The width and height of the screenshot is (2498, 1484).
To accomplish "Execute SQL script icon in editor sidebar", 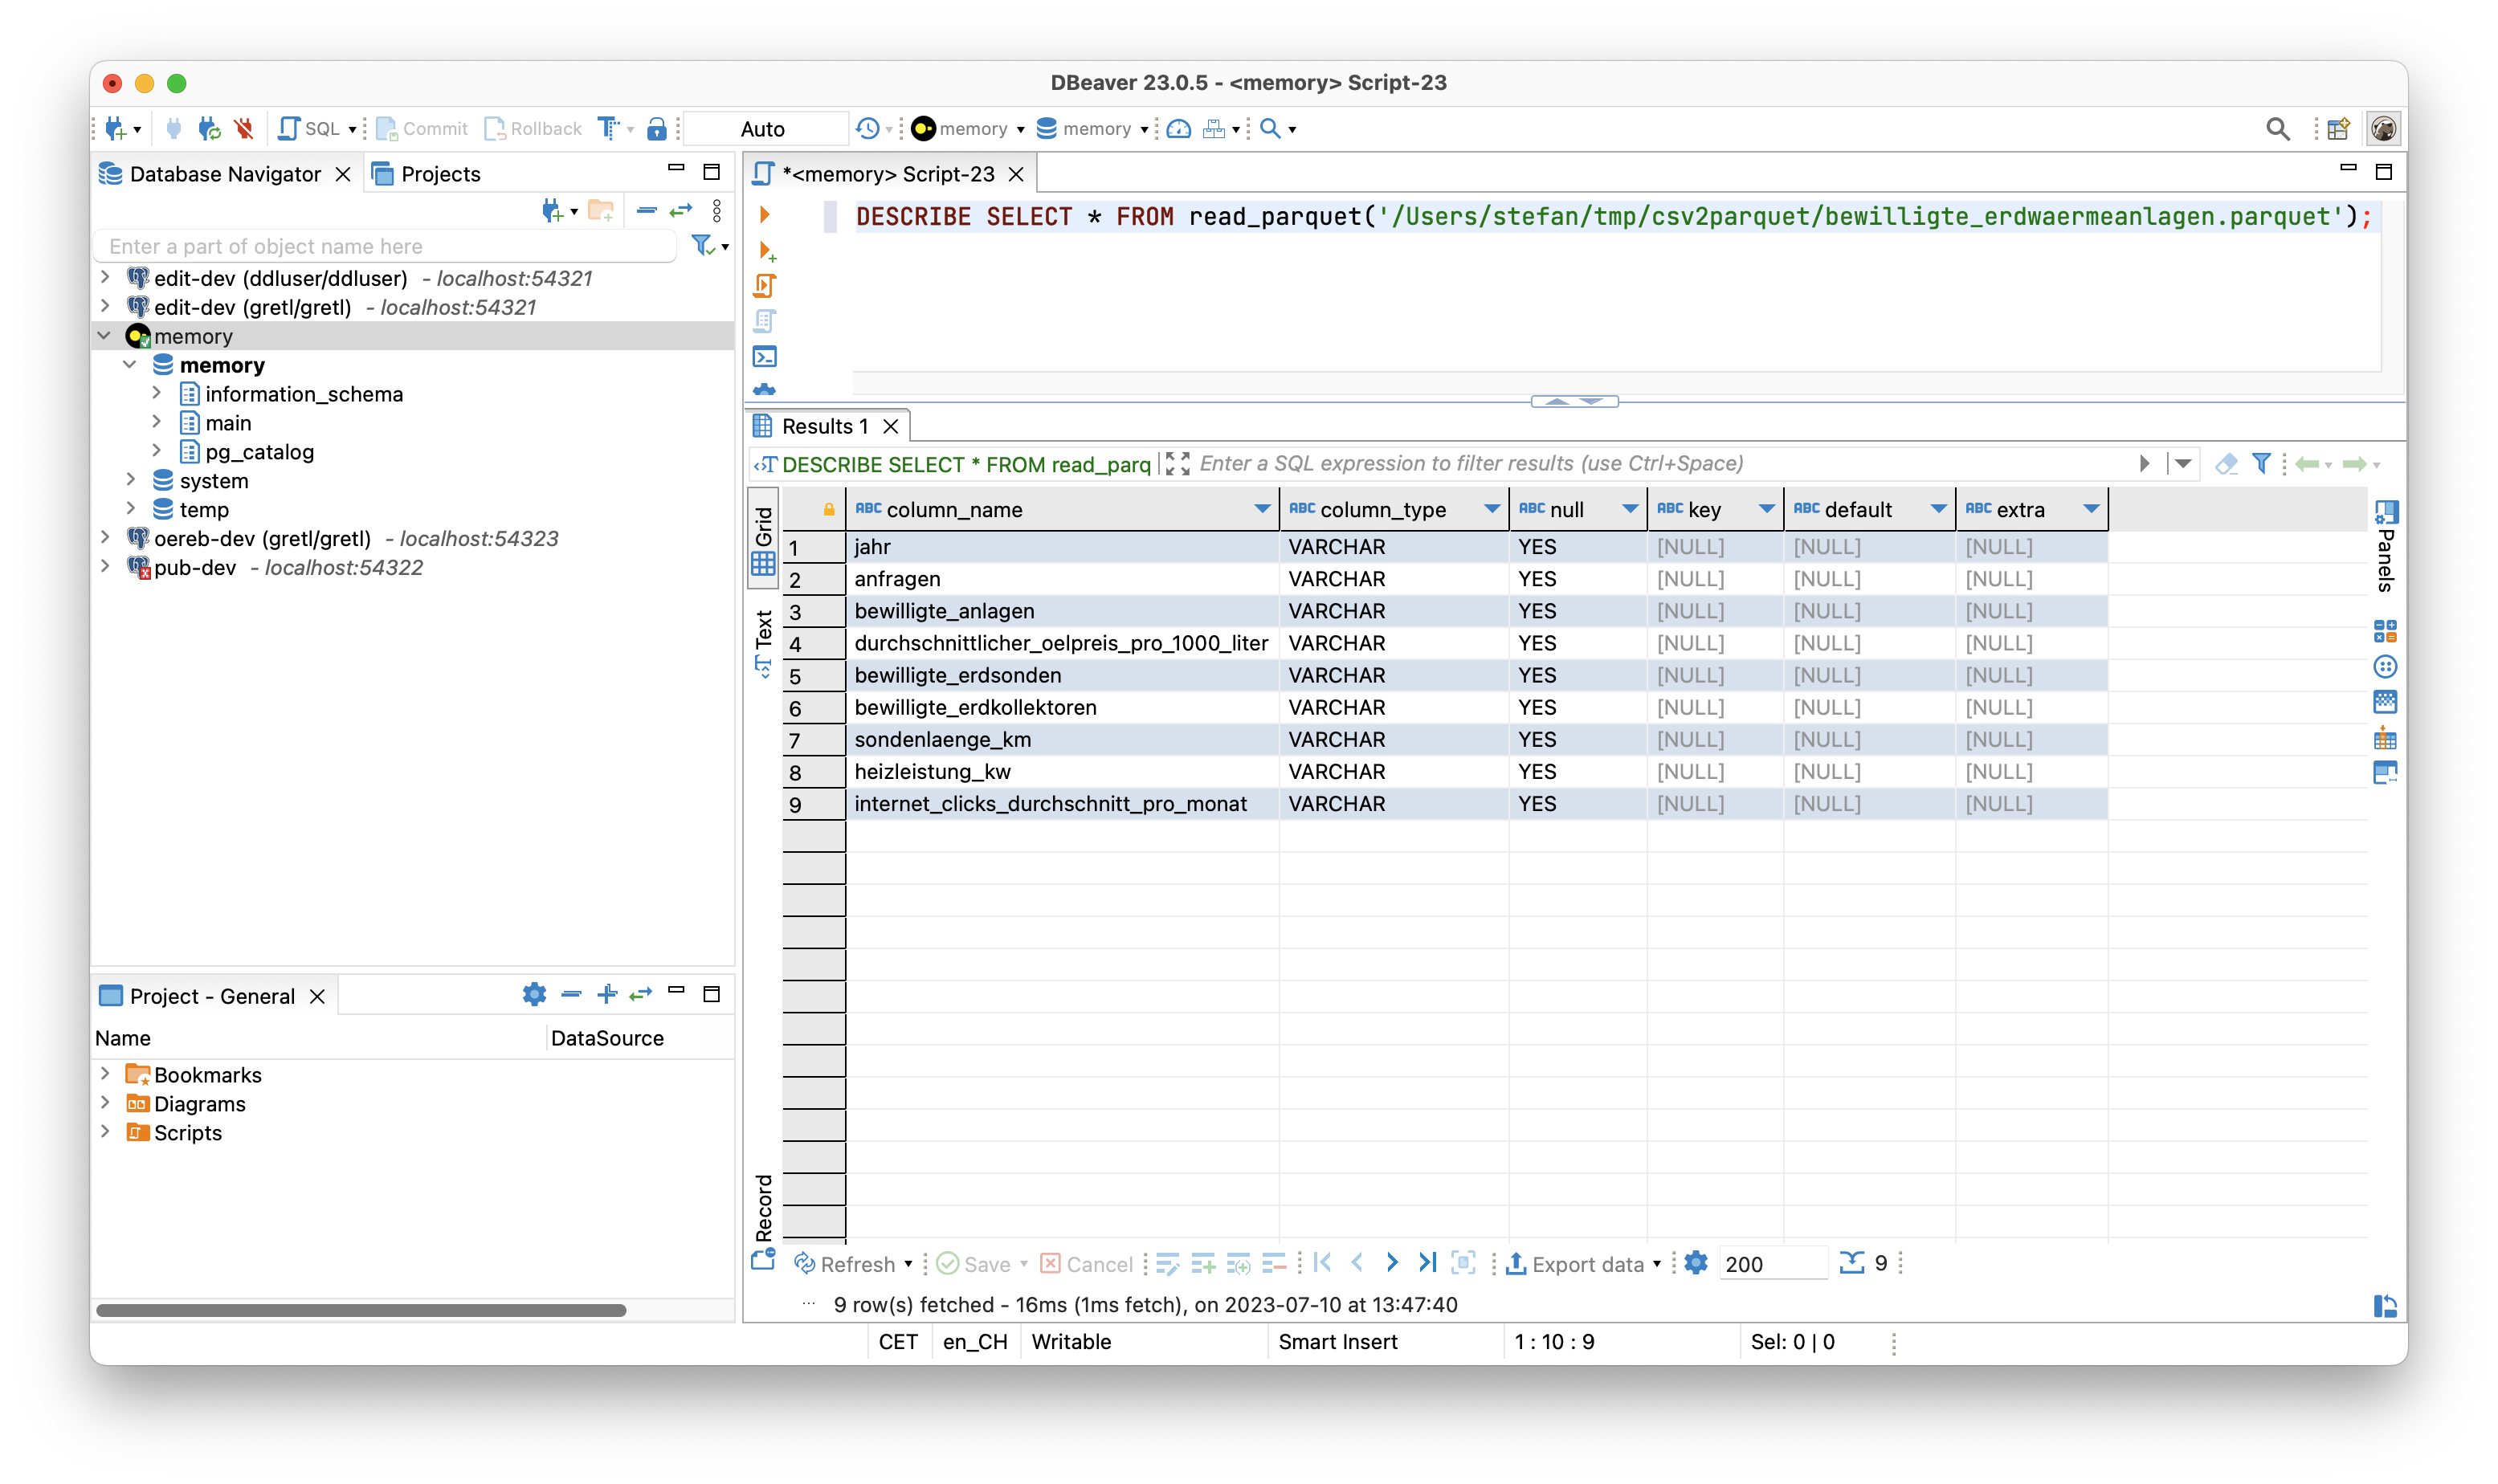I will pyautogui.click(x=764, y=286).
